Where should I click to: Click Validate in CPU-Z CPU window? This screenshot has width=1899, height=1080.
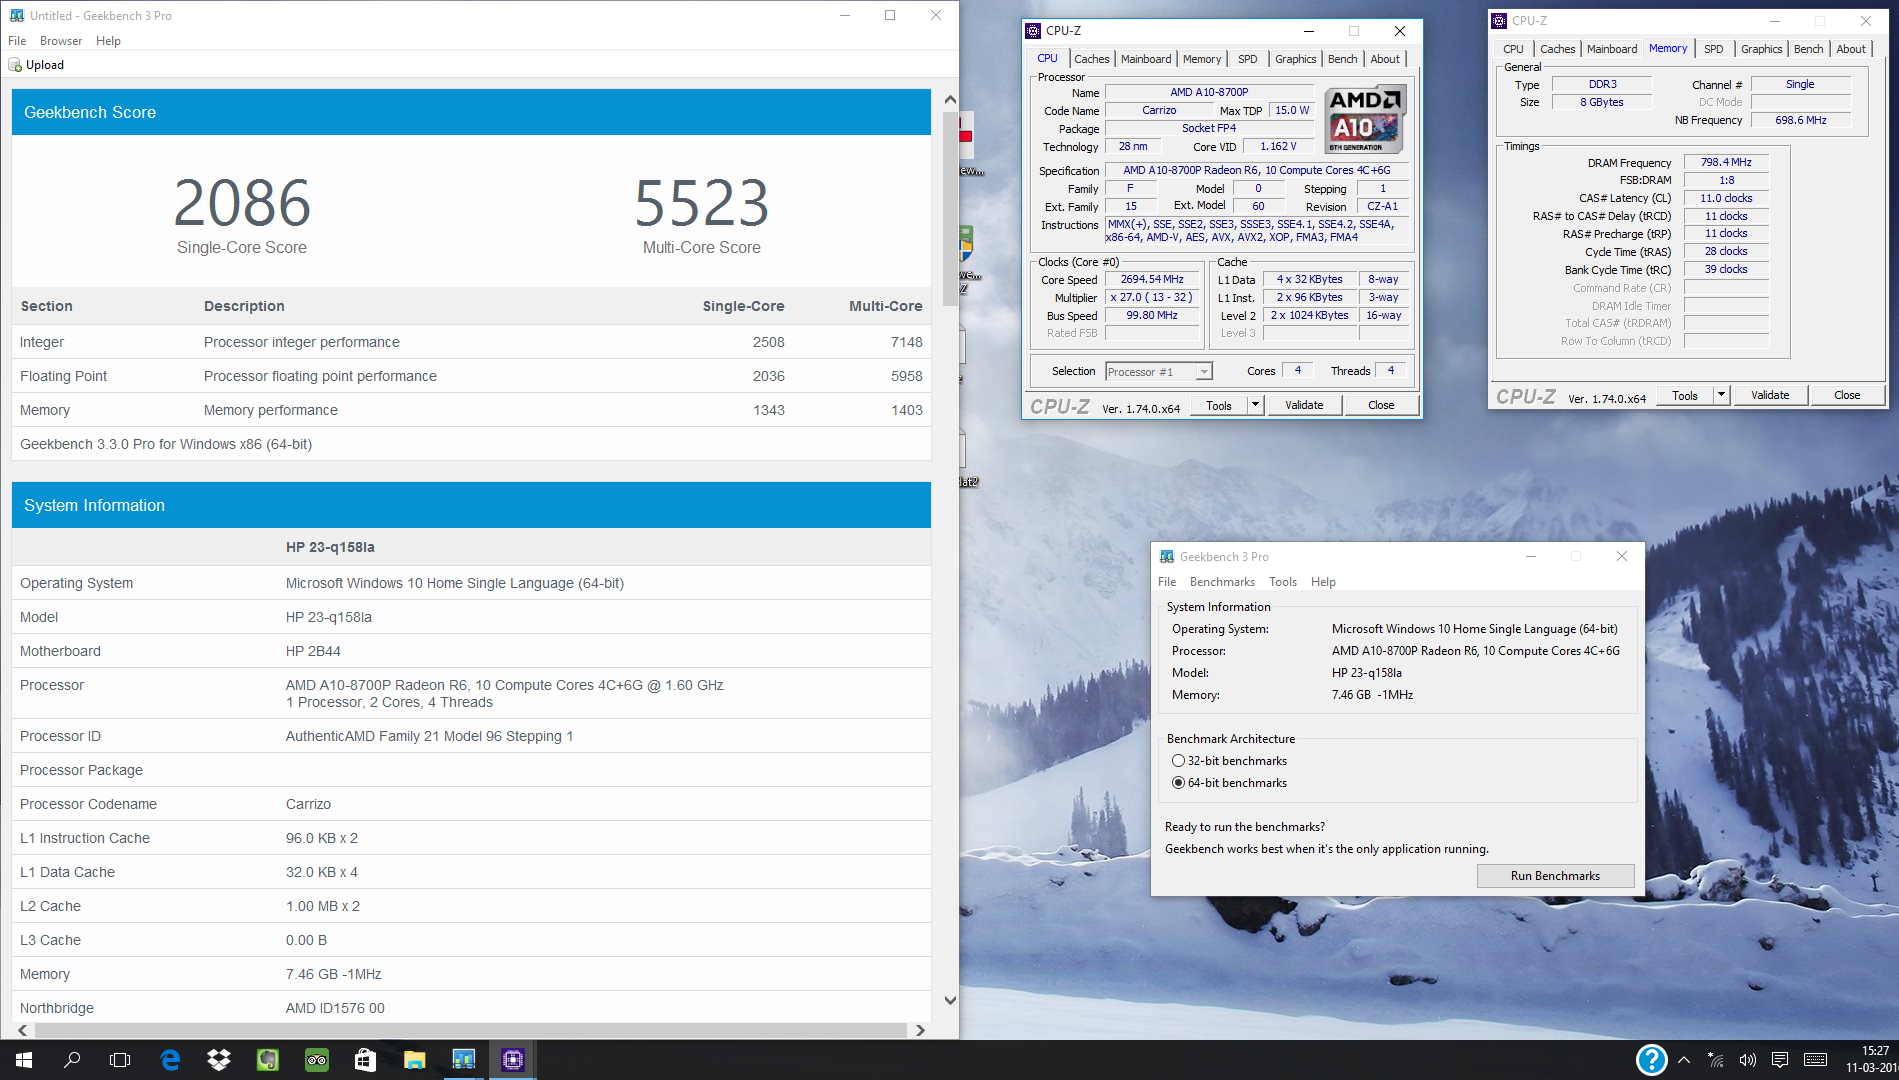(x=1304, y=405)
